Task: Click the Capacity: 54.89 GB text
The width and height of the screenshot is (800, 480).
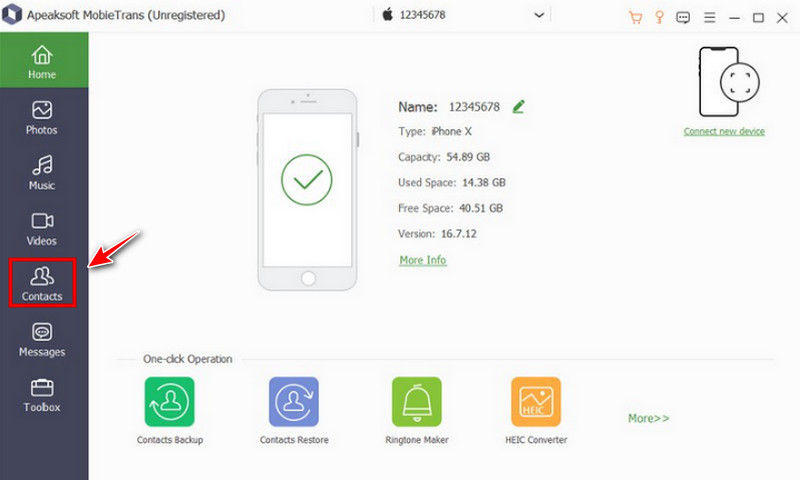Action: pos(444,157)
